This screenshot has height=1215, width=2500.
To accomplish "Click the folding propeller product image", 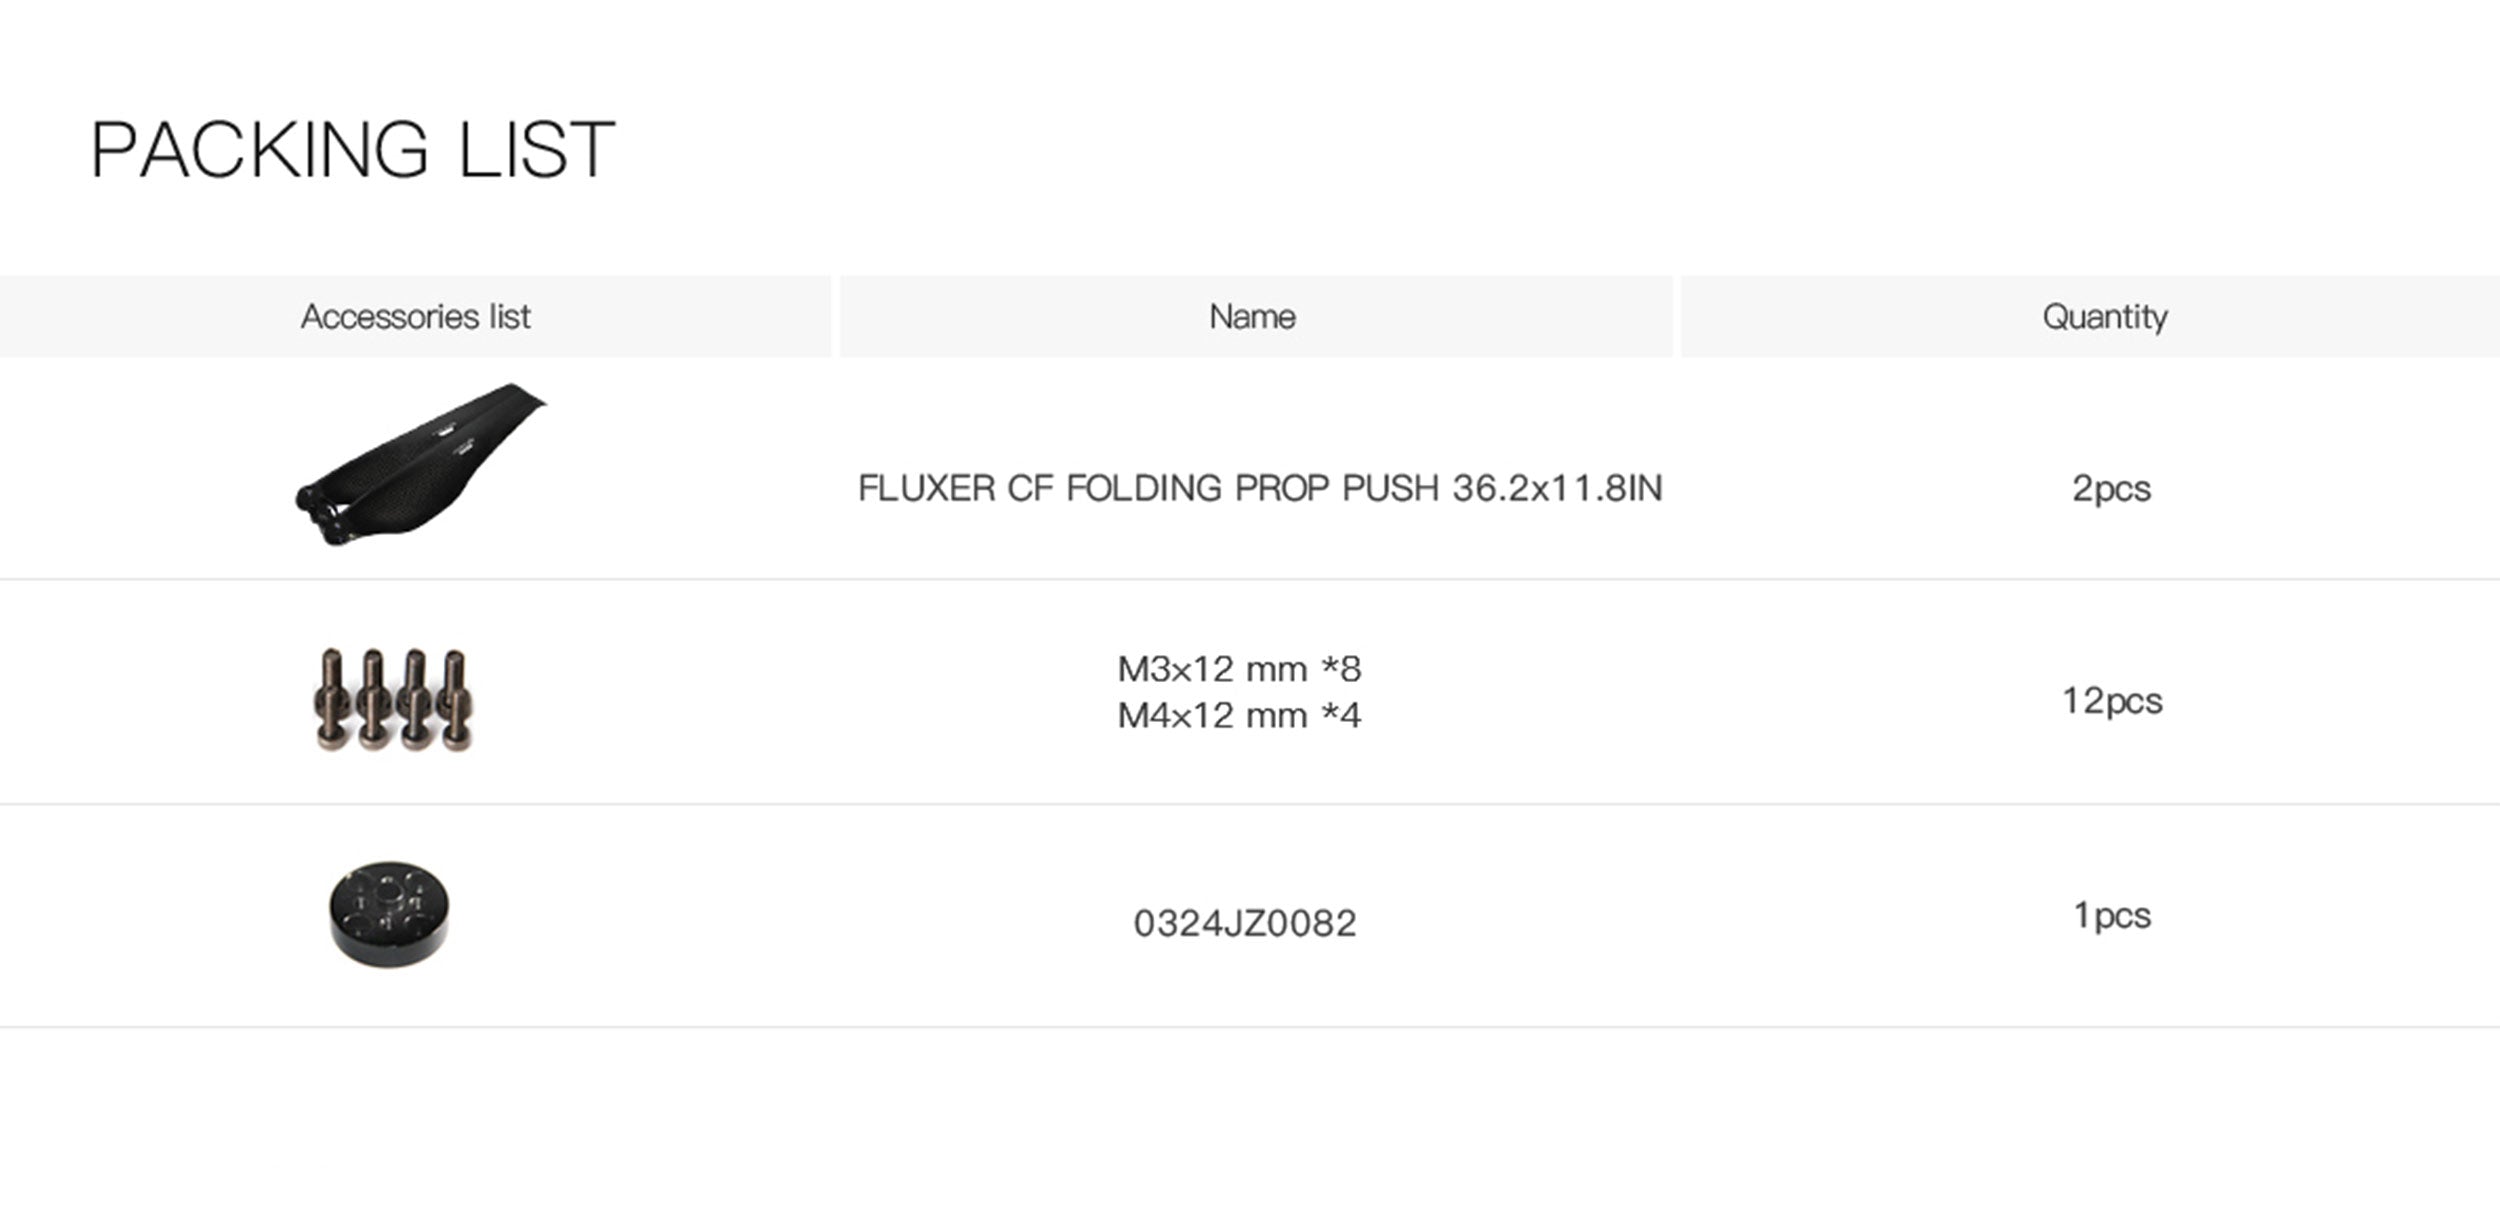I will (x=420, y=465).
